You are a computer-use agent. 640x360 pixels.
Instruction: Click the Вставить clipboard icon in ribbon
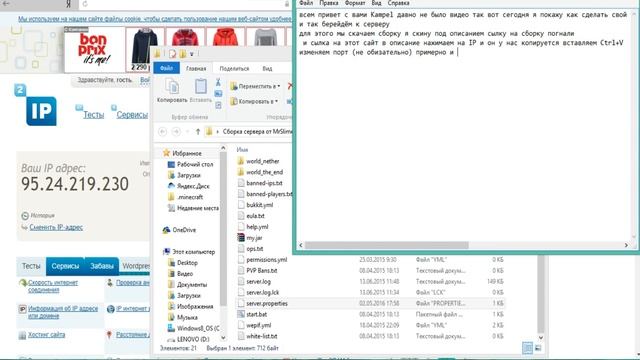200,87
